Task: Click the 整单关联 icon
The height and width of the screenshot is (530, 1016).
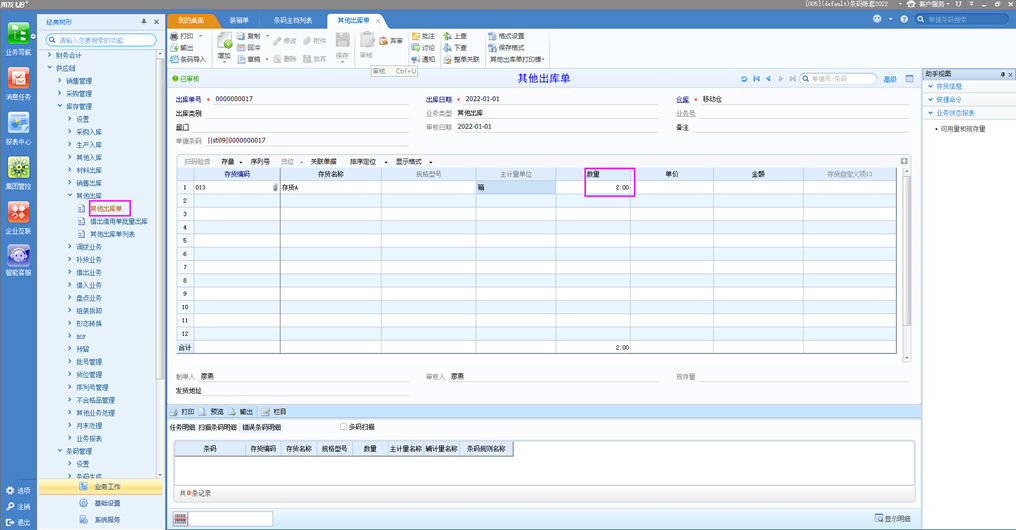Action: (x=448, y=60)
